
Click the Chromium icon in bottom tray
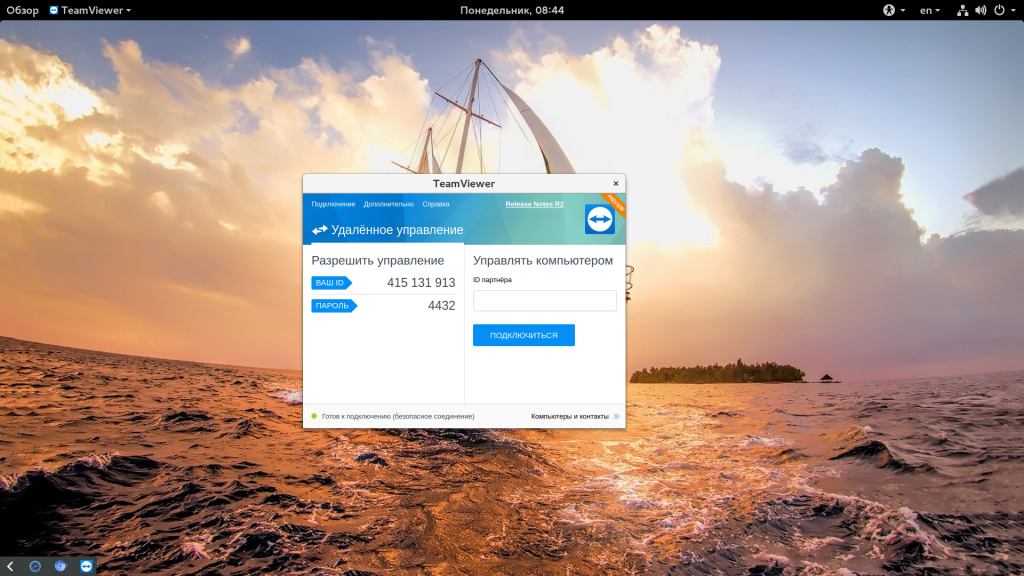pyautogui.click(x=61, y=566)
